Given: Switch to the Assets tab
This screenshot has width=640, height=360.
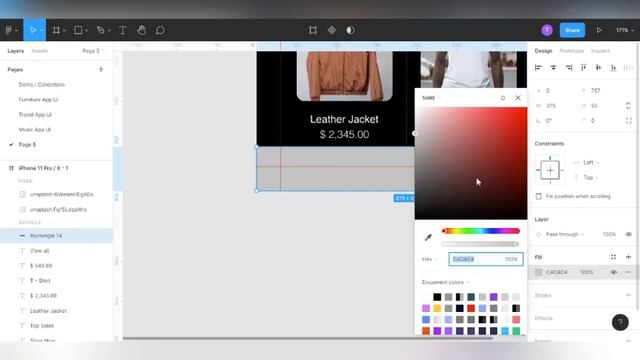Looking at the screenshot, I should [40, 51].
